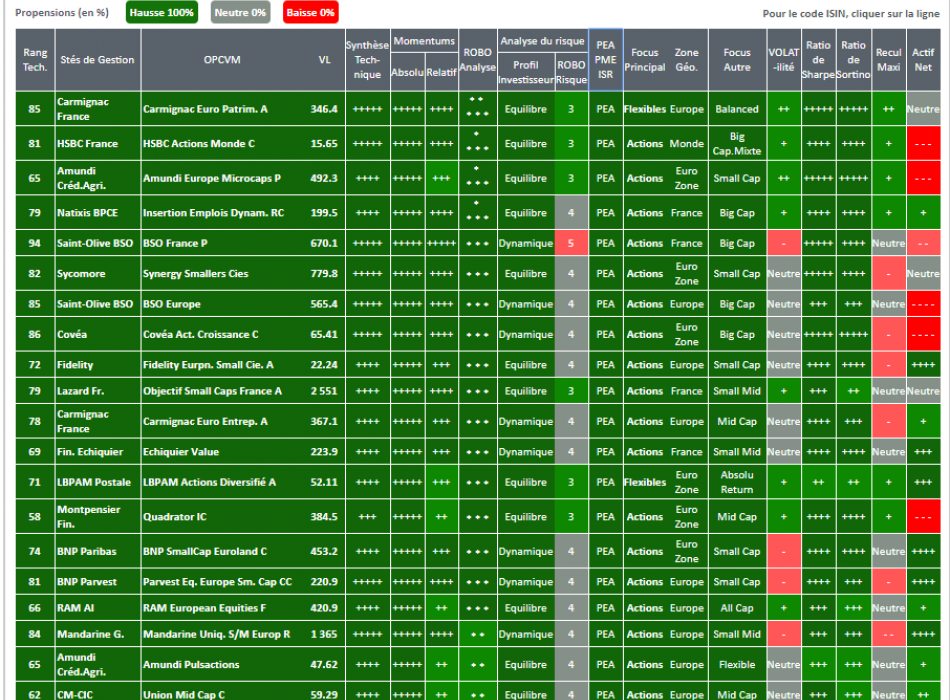Click the VL value 1 365
950x700 pixels.
(x=324, y=634)
